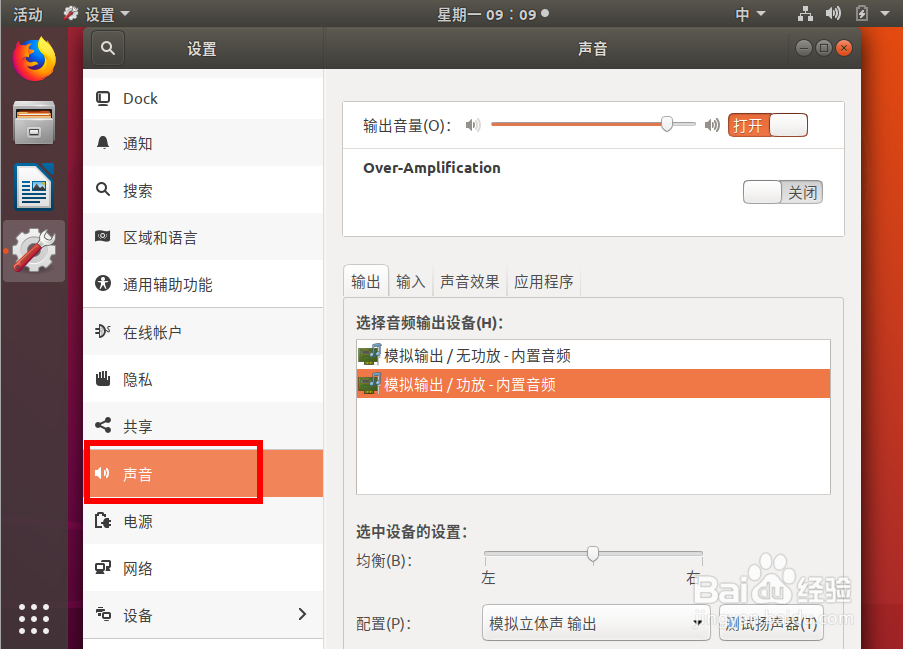Open the 区域和语言 settings panel

(203, 237)
